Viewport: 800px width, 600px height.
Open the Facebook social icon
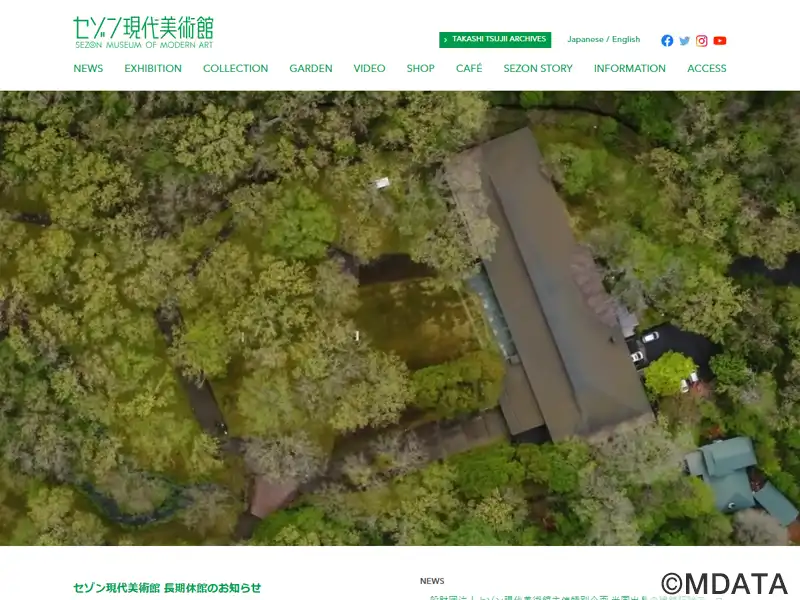tap(667, 41)
